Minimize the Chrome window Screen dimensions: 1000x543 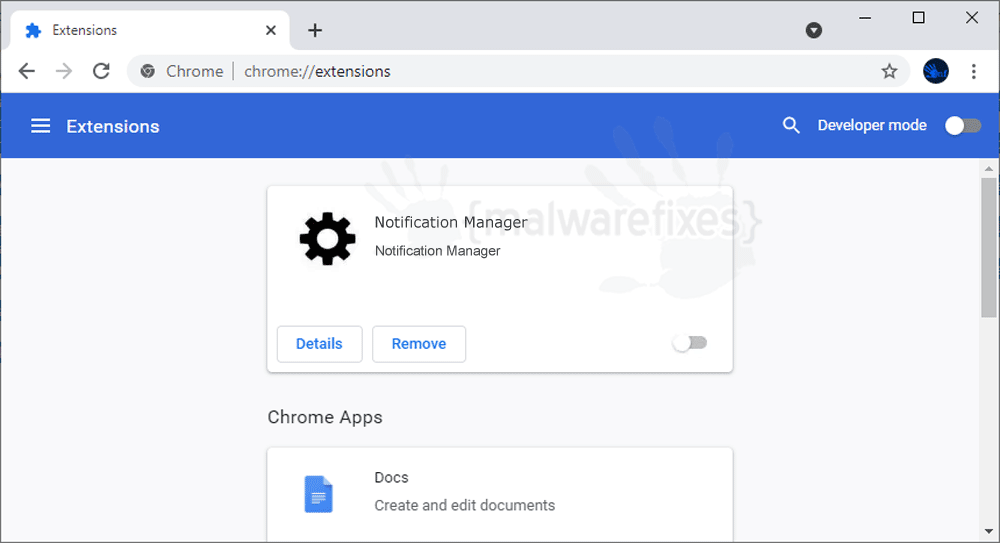tap(865, 18)
